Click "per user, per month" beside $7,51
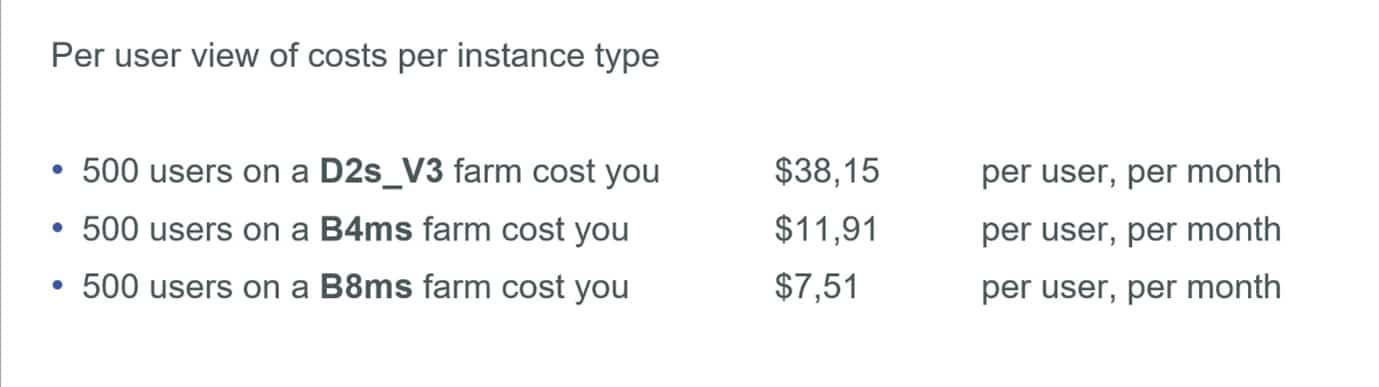The image size is (1379, 387). click(x=1131, y=289)
